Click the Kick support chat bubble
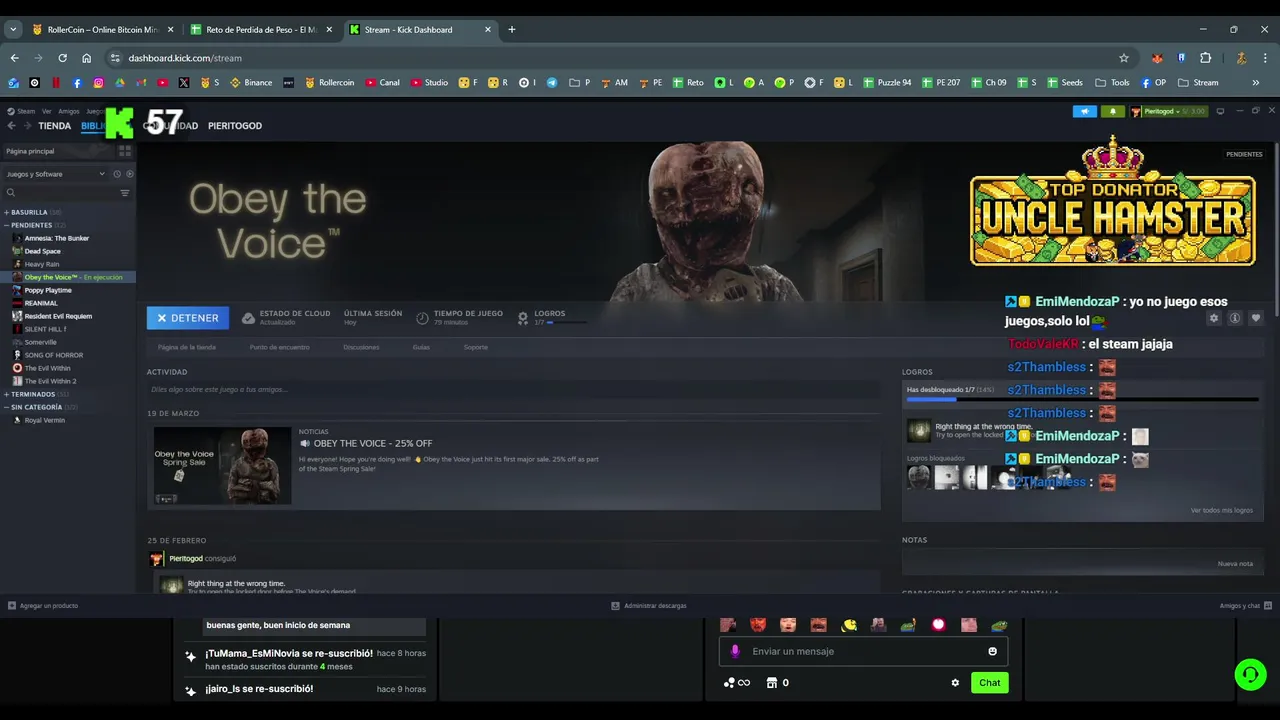 coord(1250,674)
